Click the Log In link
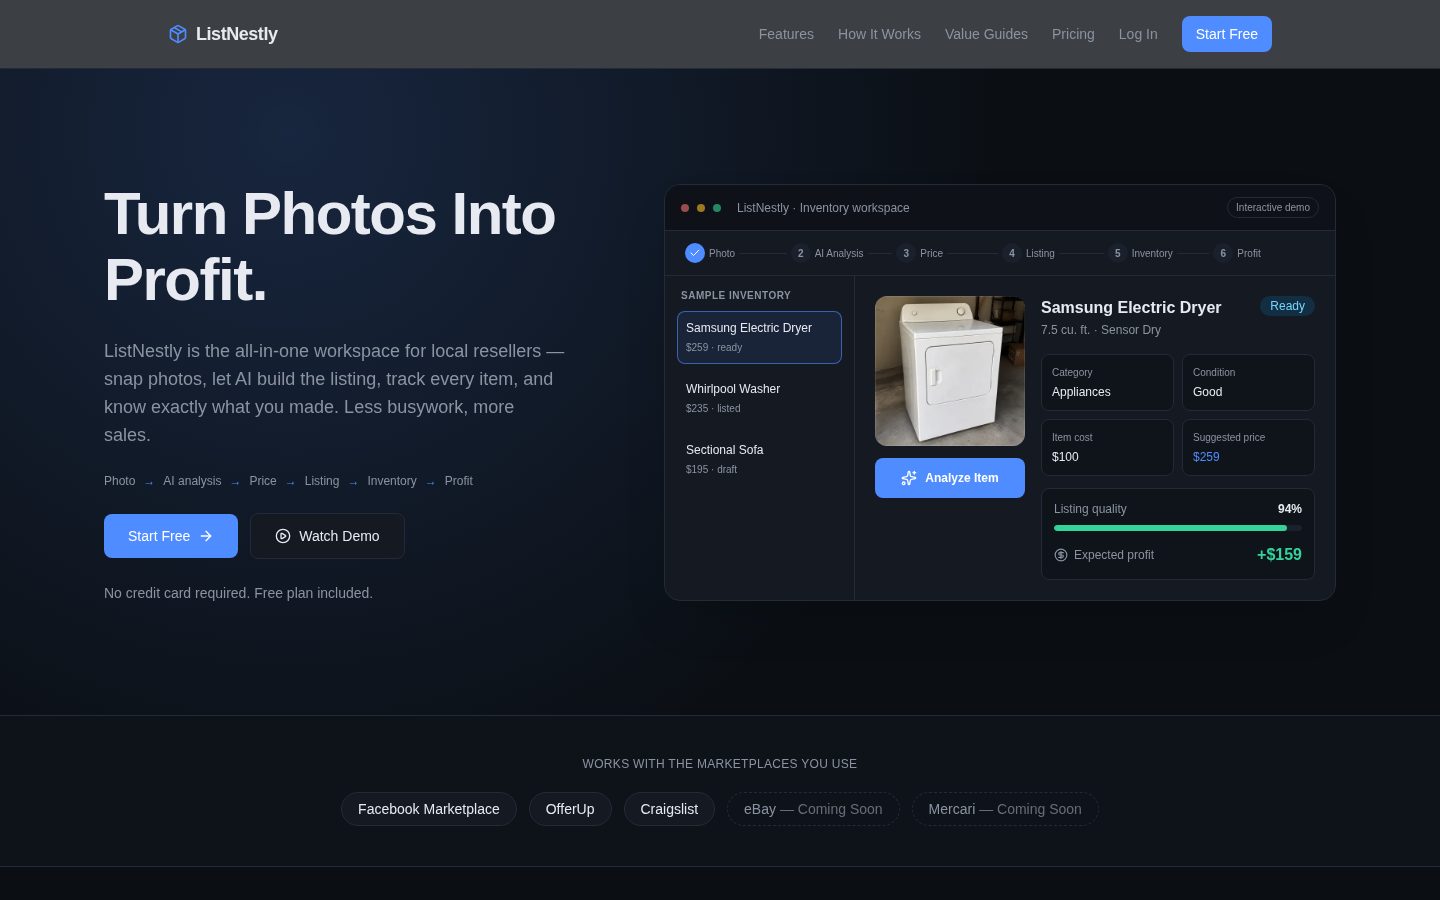1440x900 pixels. point(1138,34)
